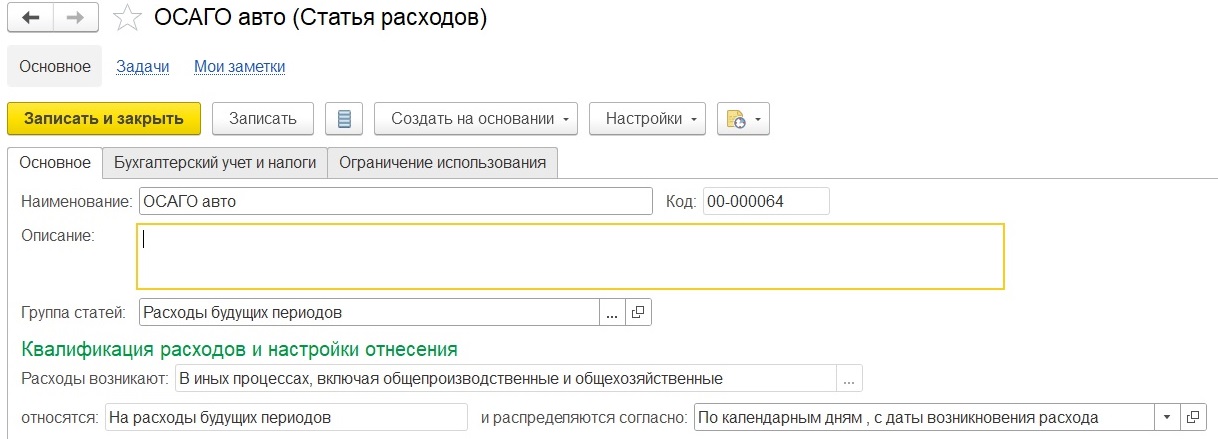Image resolution: width=1218 pixels, height=439 pixels.
Task: Expand the distribution method dropdown arrow
Action: click(1167, 417)
